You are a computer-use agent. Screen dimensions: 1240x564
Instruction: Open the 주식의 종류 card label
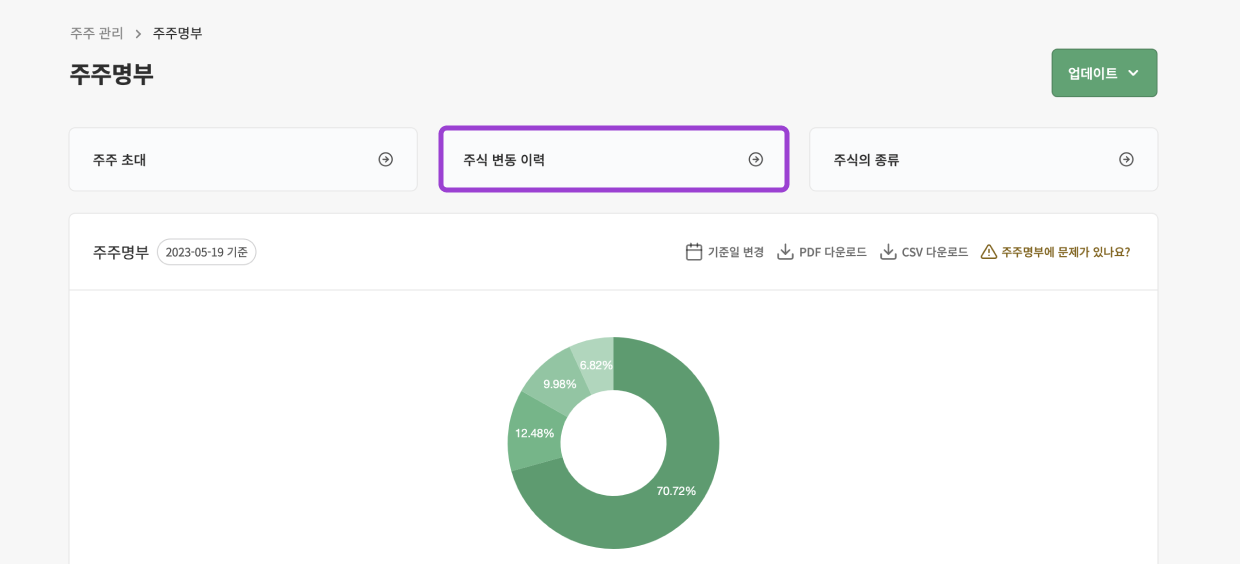(866, 159)
